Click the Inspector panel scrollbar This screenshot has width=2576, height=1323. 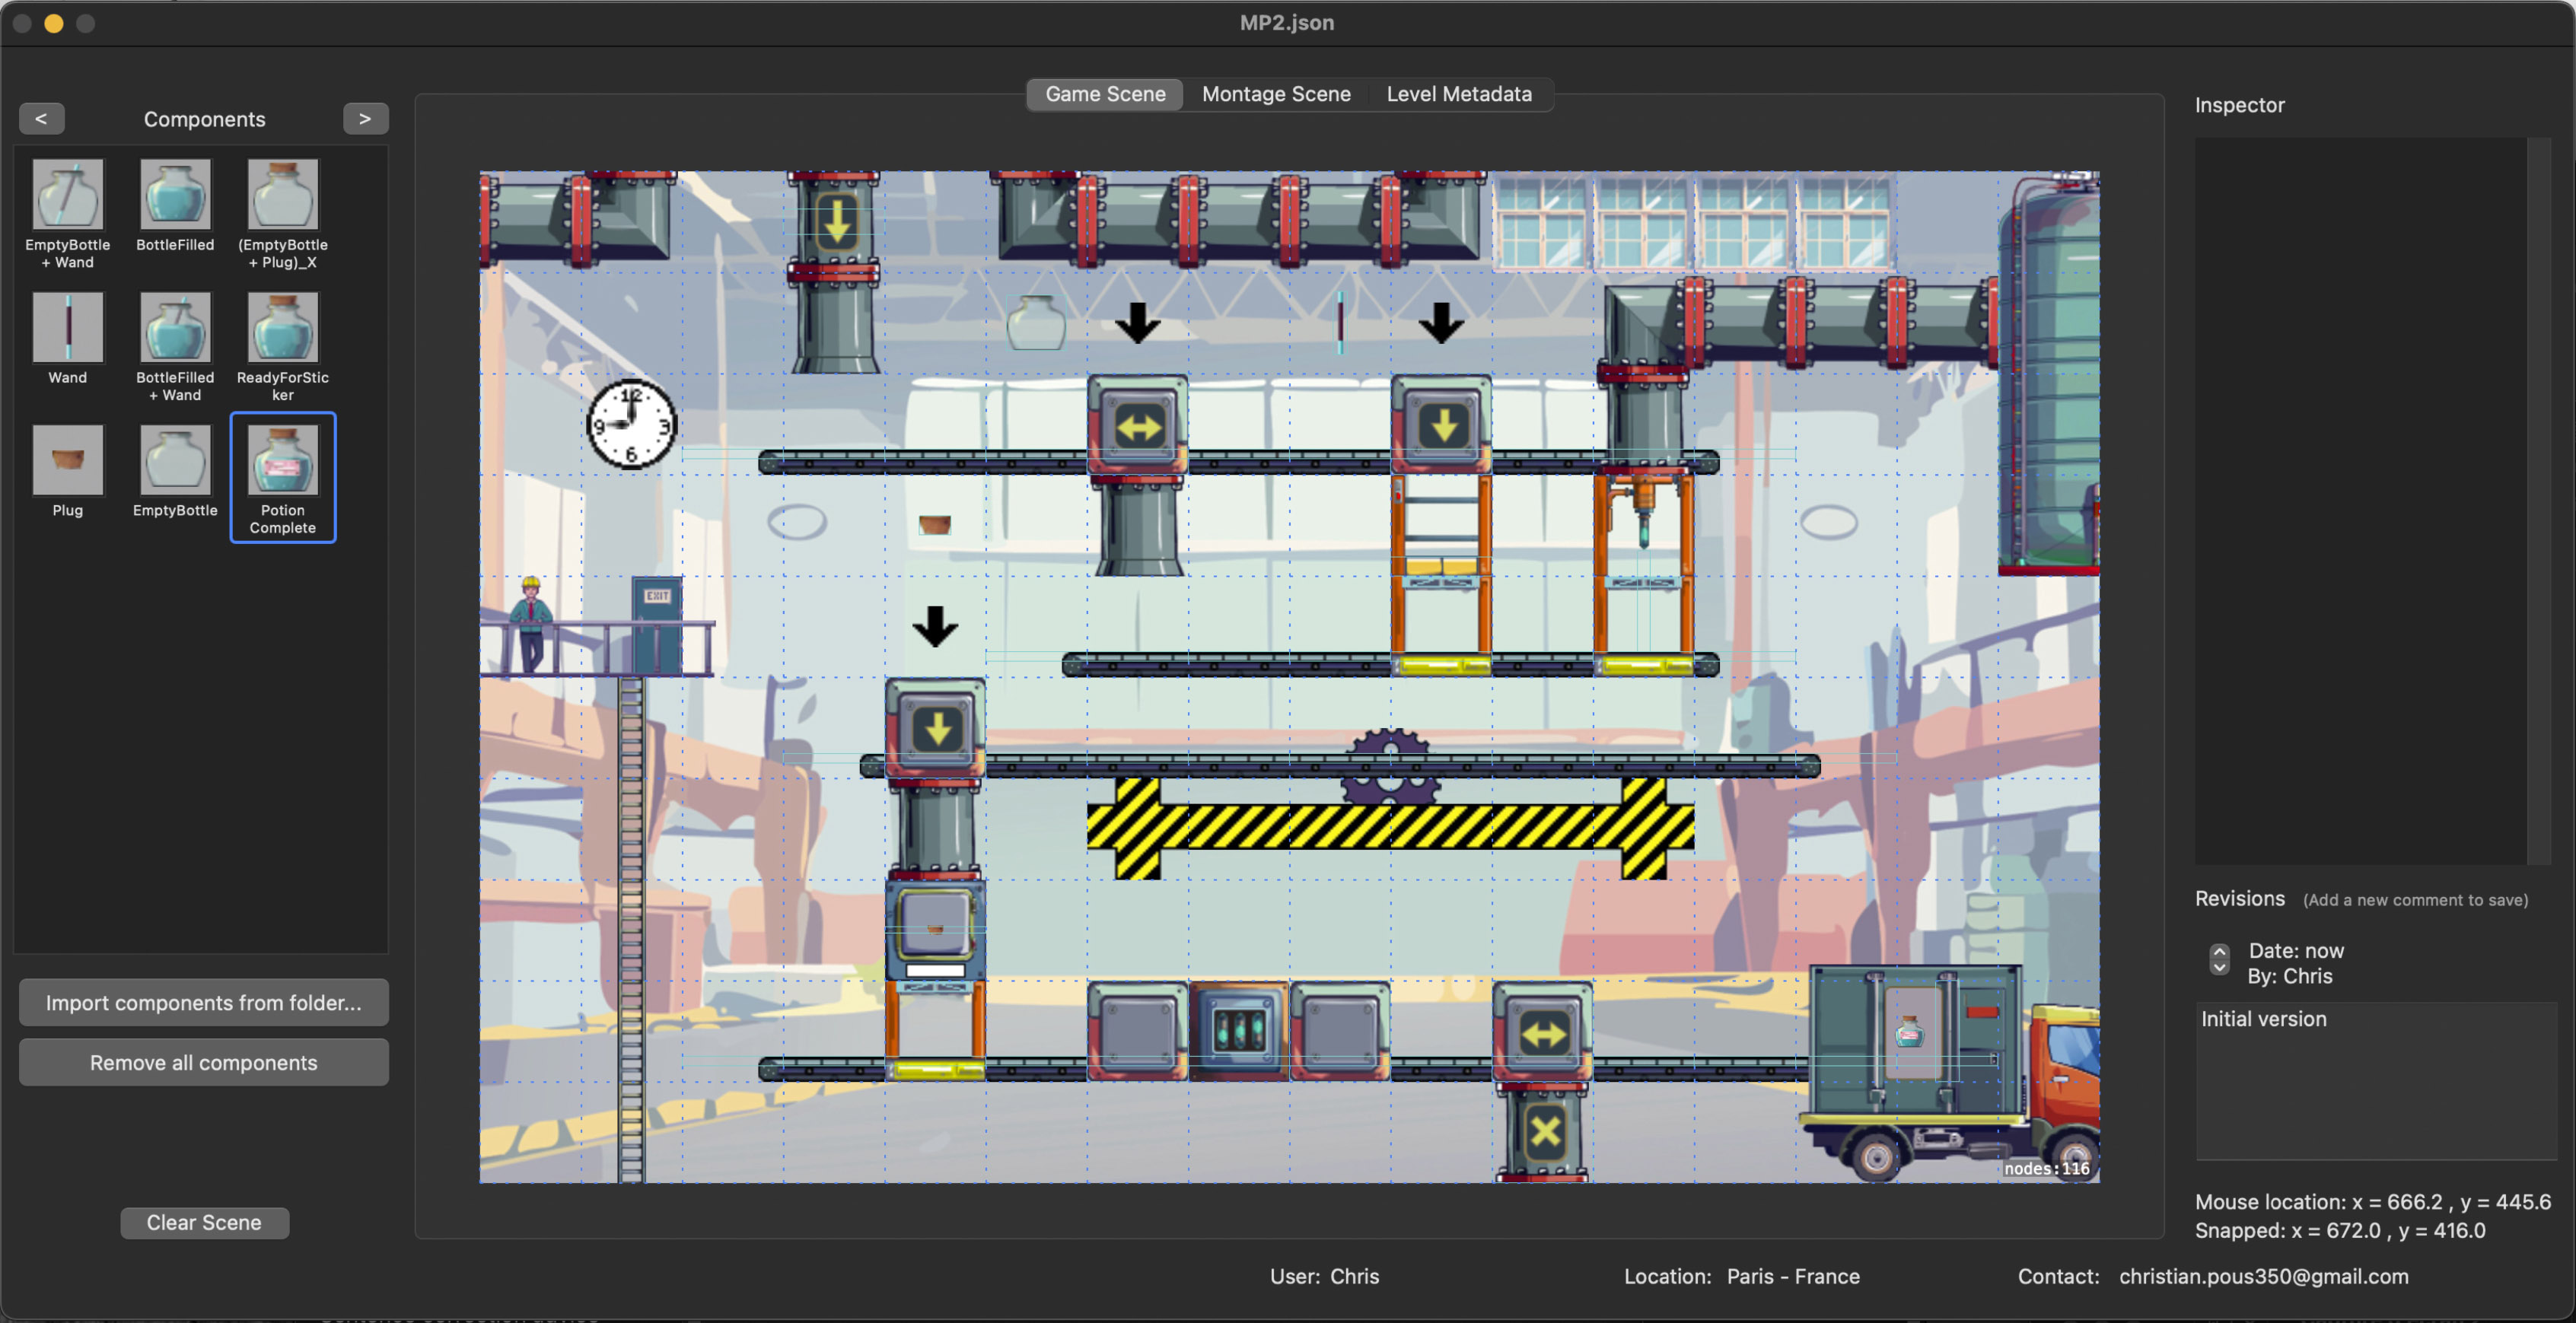click(2538, 500)
